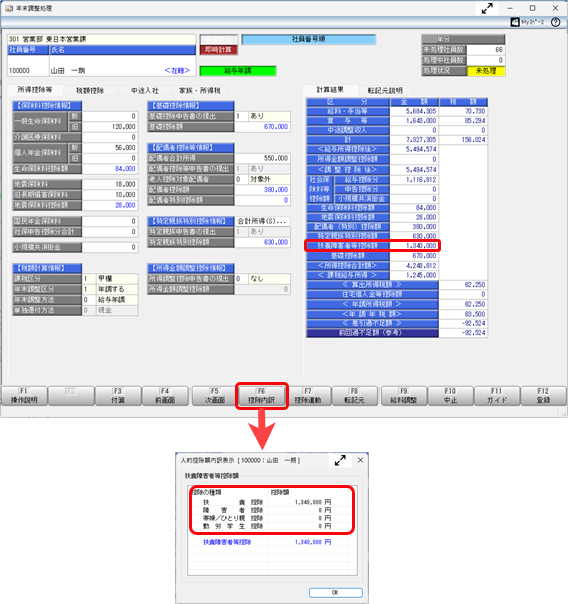Click the 未処理社員数 value 66

486,50
